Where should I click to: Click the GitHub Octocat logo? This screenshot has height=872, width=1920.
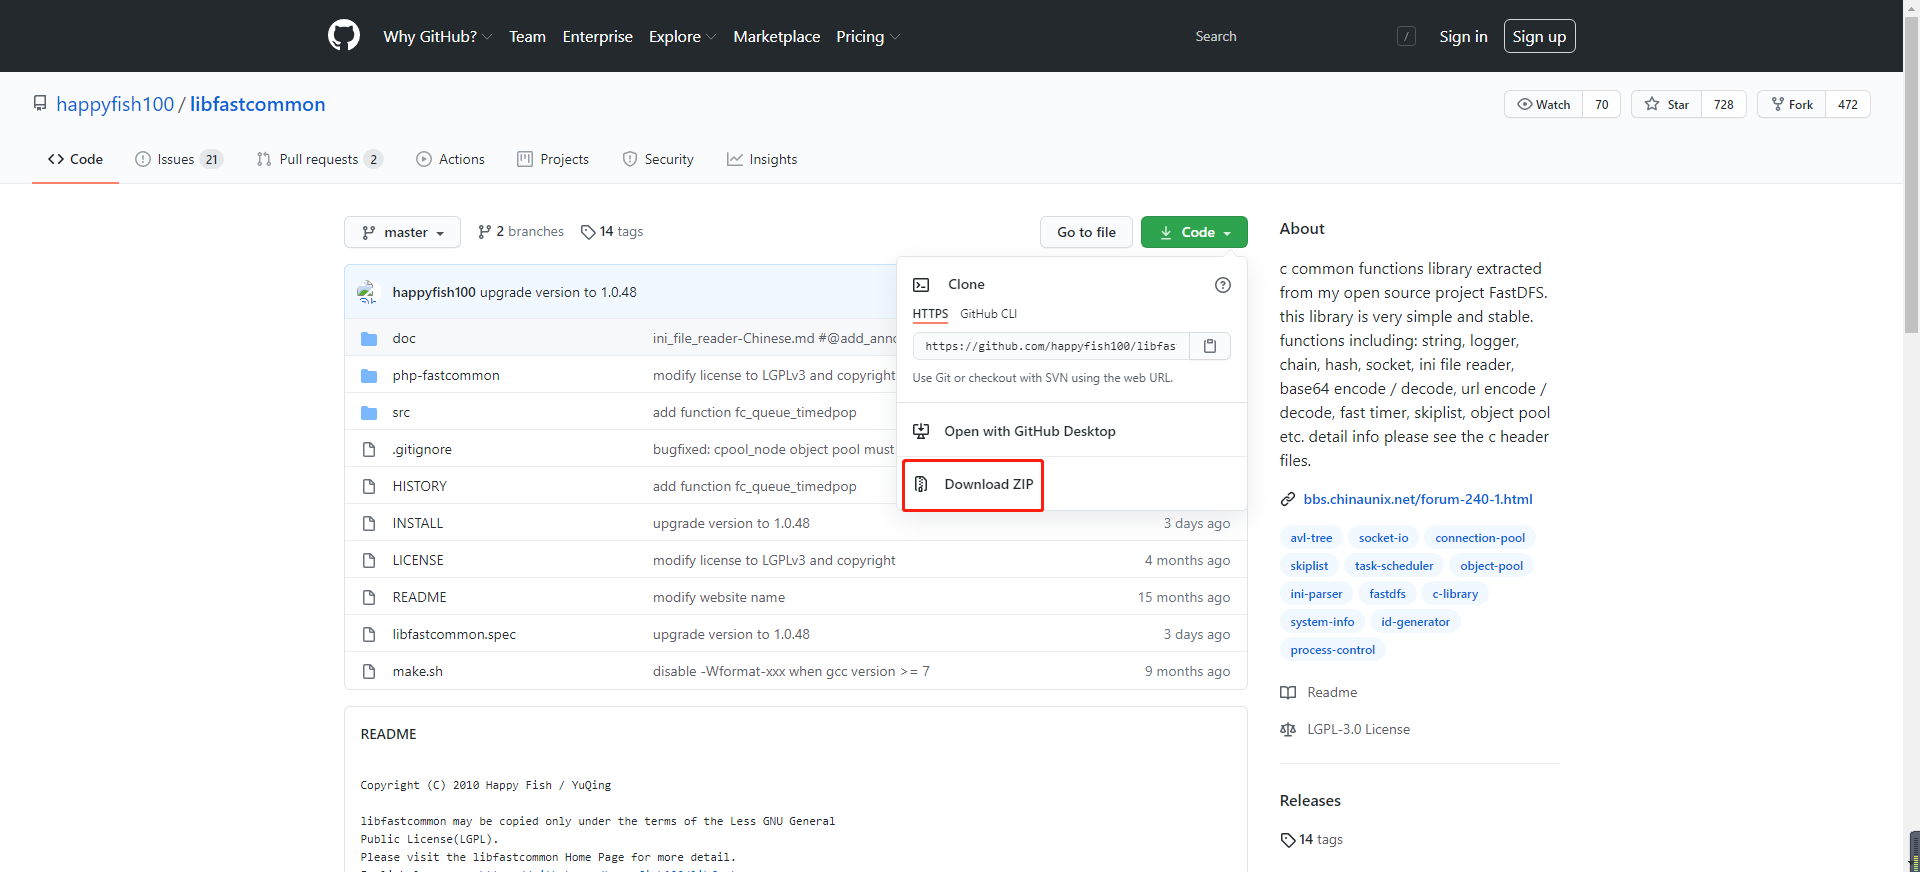[x=344, y=36]
